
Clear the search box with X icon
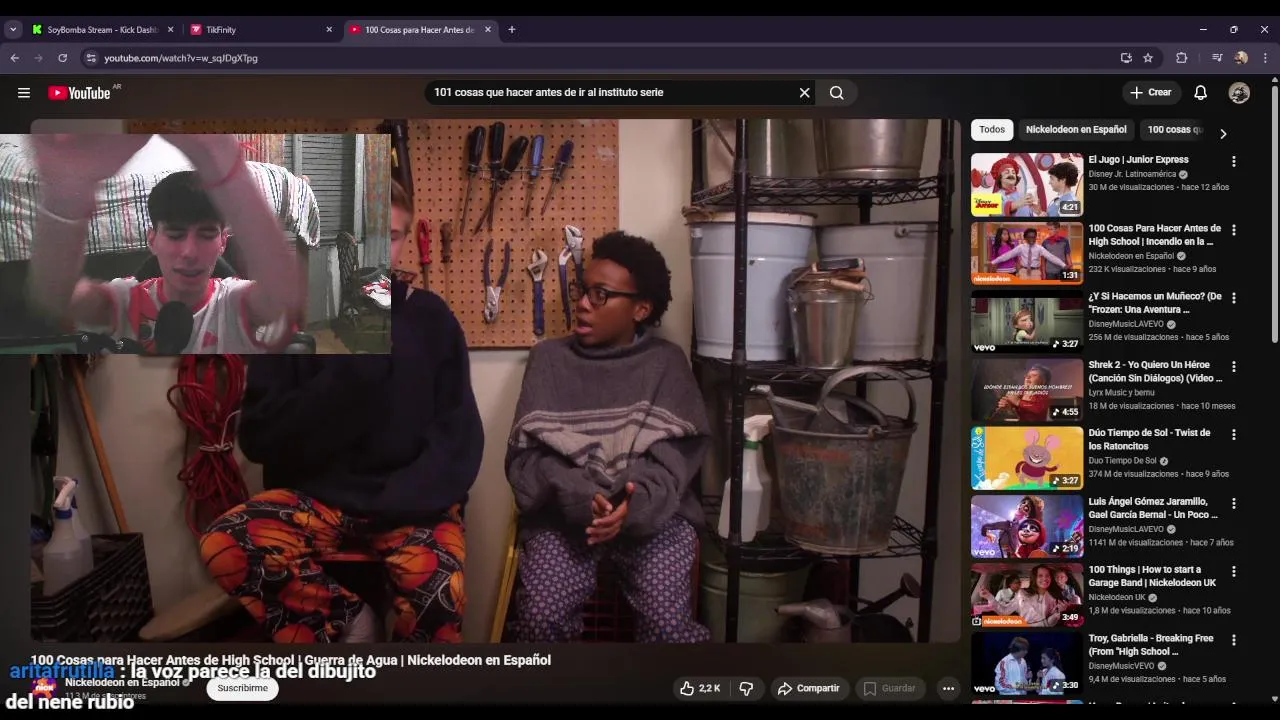tap(804, 93)
